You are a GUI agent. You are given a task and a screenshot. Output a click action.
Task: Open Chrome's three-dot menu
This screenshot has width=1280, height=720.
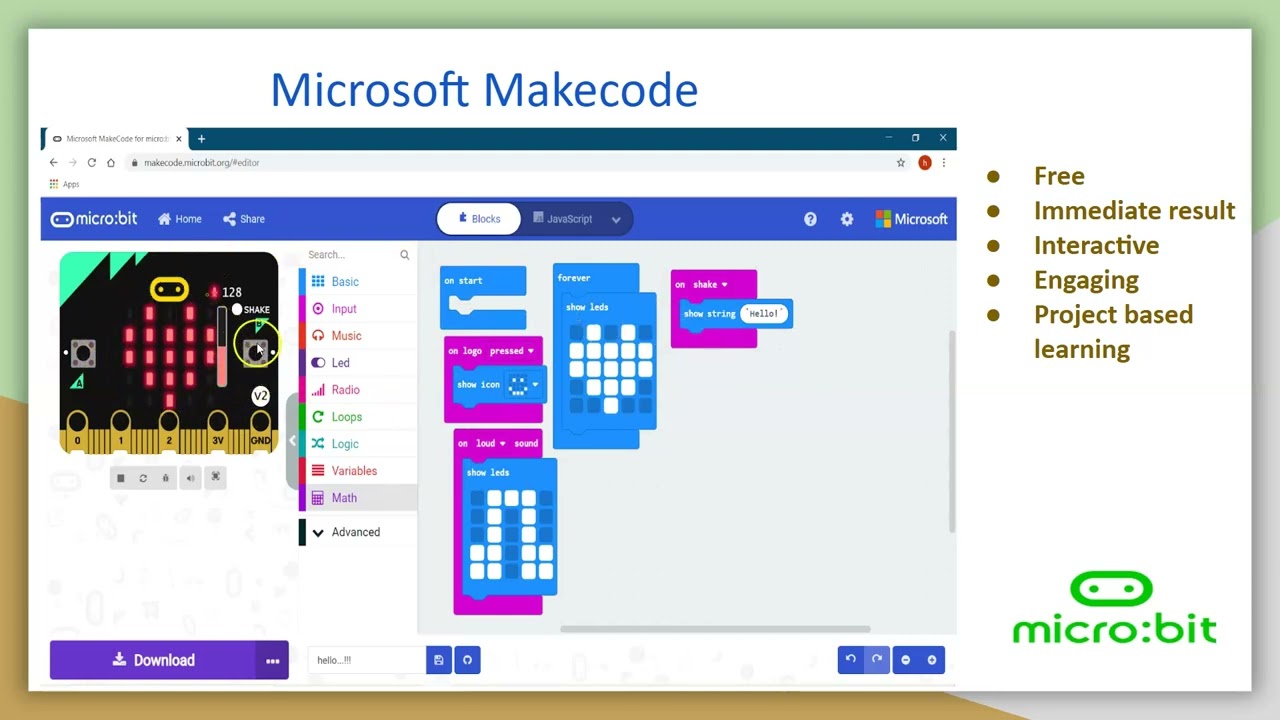tap(943, 162)
